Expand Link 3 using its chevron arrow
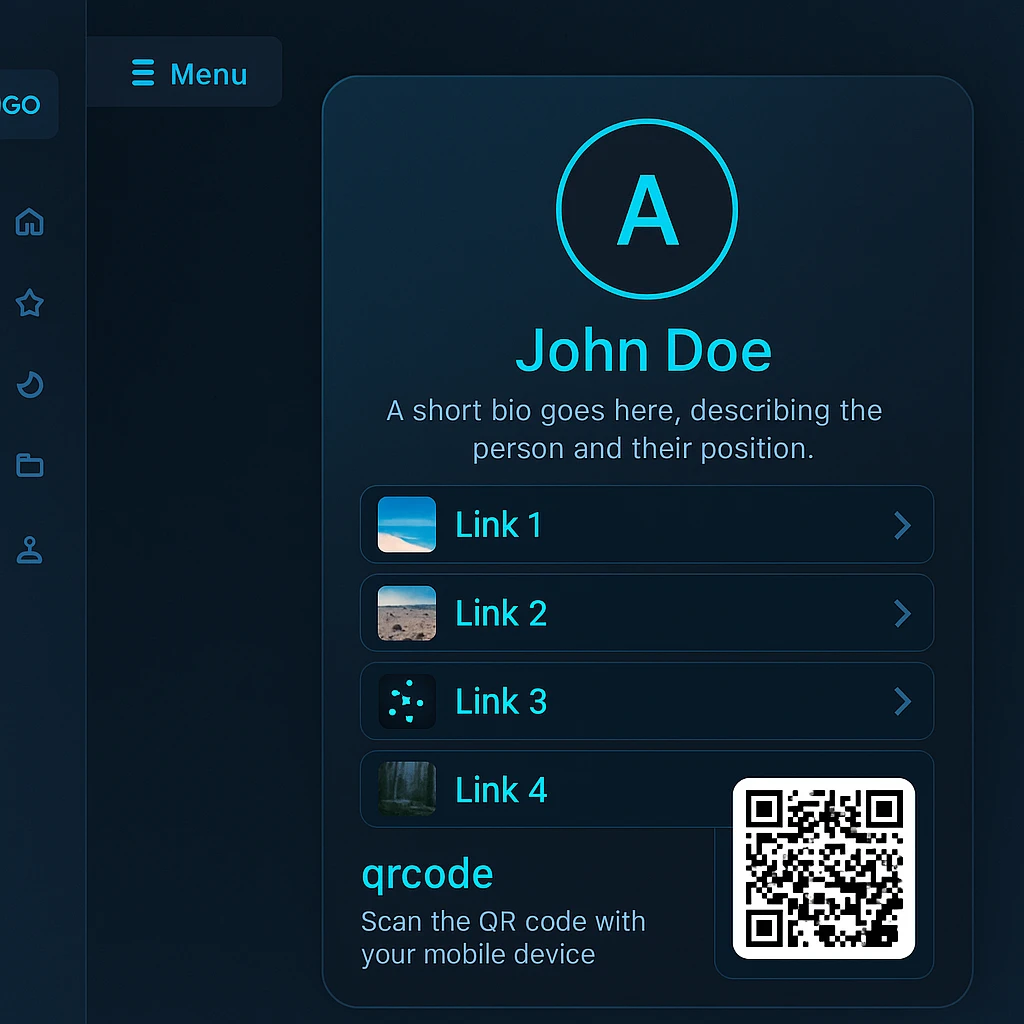 902,701
